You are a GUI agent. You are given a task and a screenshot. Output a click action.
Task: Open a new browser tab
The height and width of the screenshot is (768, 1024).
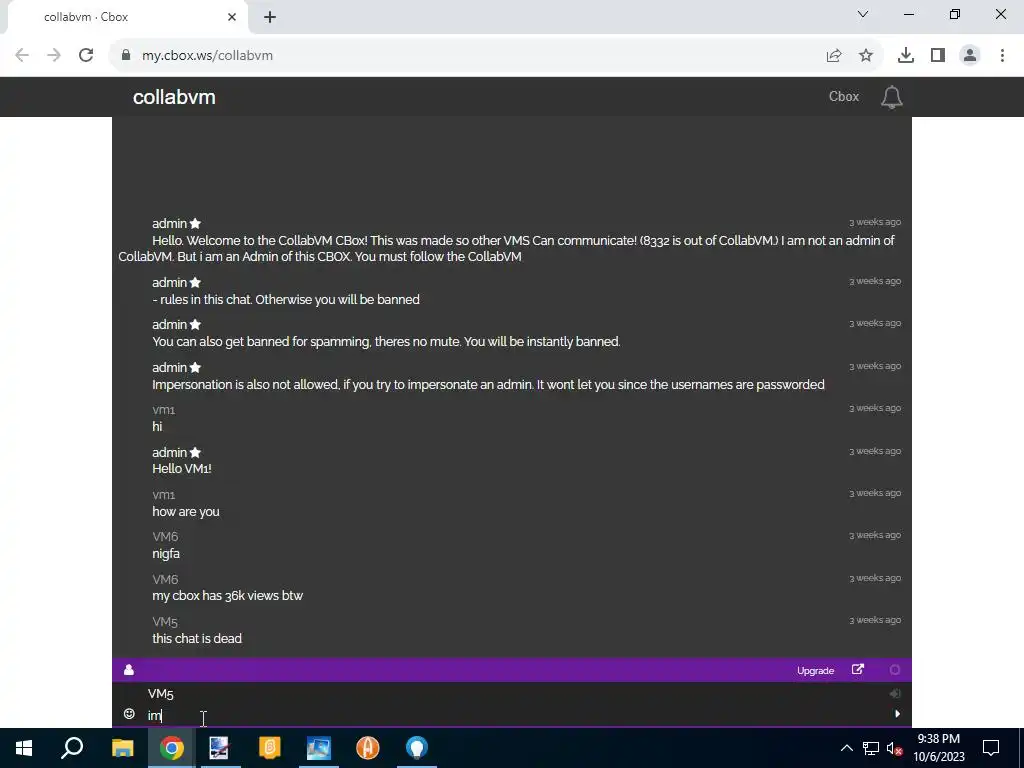coord(270,17)
